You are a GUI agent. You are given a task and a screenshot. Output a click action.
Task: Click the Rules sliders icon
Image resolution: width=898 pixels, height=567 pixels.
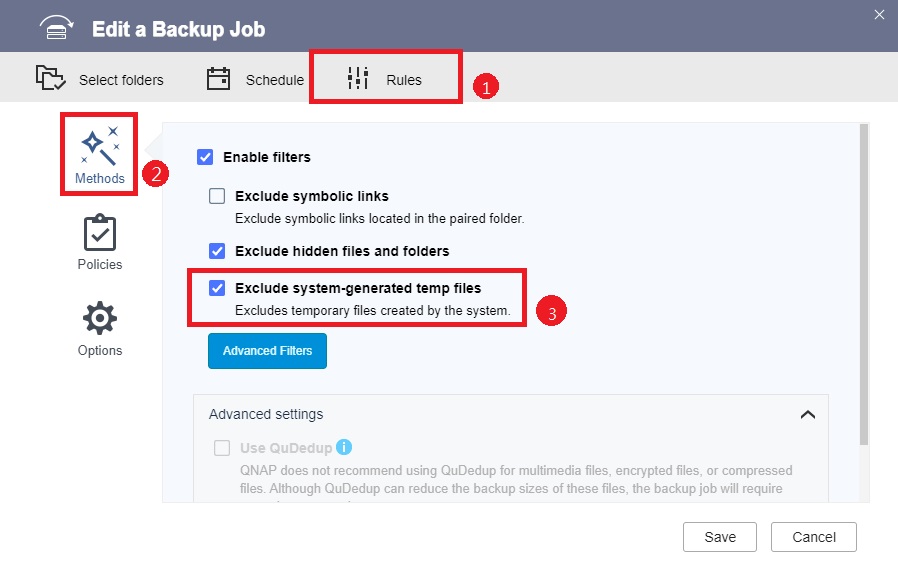[x=357, y=79]
